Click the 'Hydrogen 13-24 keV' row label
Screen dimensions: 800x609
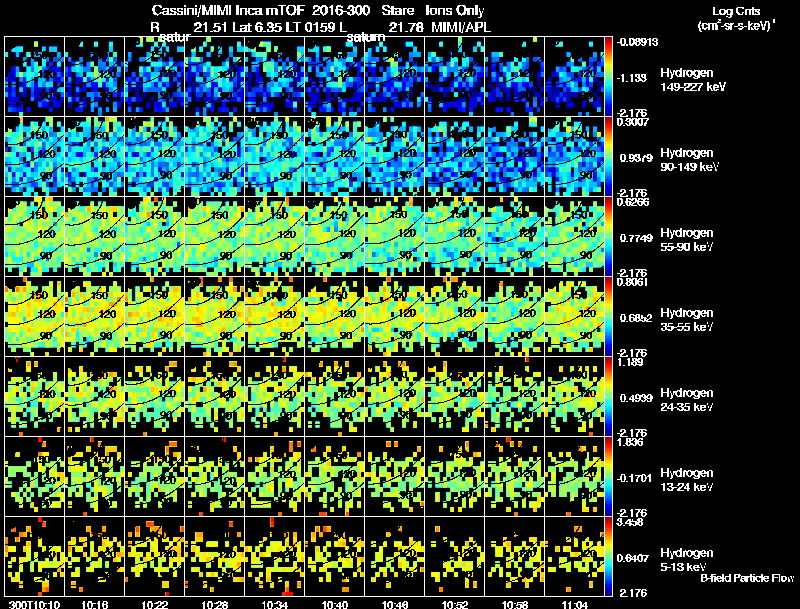pos(687,480)
